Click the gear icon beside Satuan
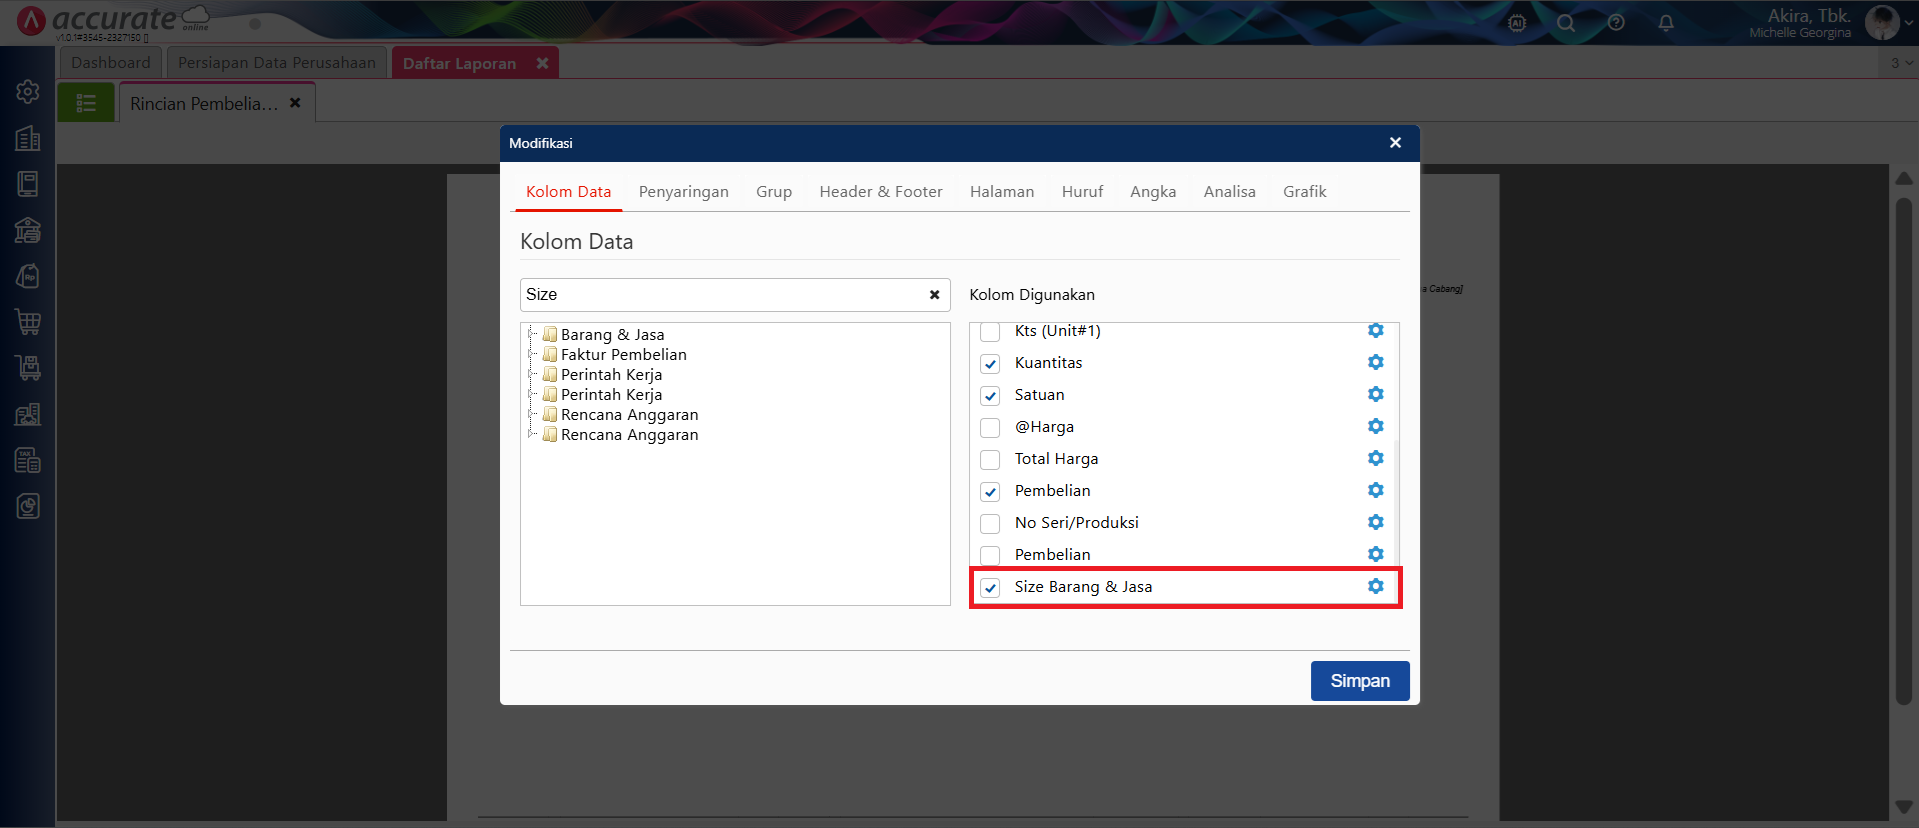The image size is (1919, 828). pos(1375,394)
